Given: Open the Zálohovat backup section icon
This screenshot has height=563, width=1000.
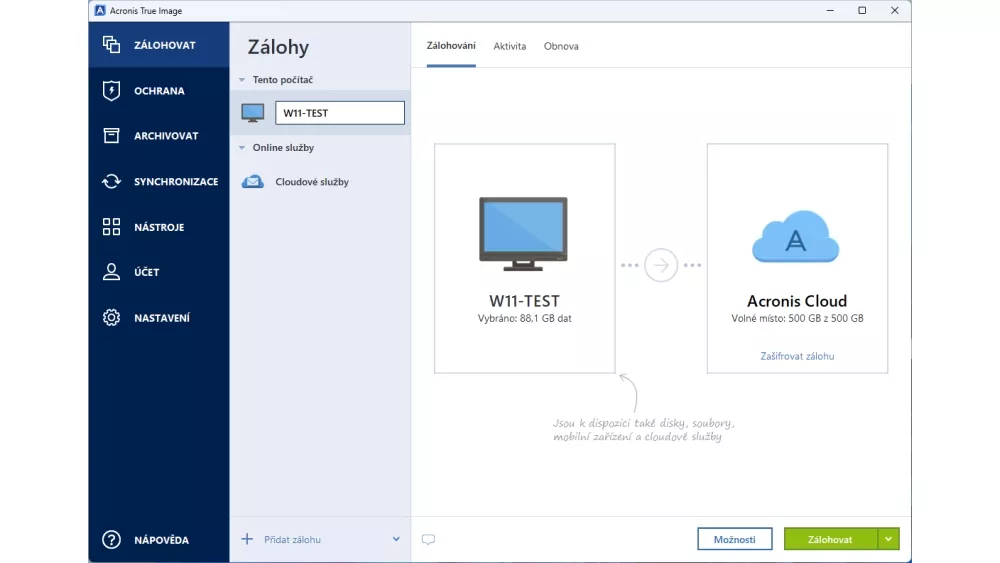Looking at the screenshot, I should [111, 45].
